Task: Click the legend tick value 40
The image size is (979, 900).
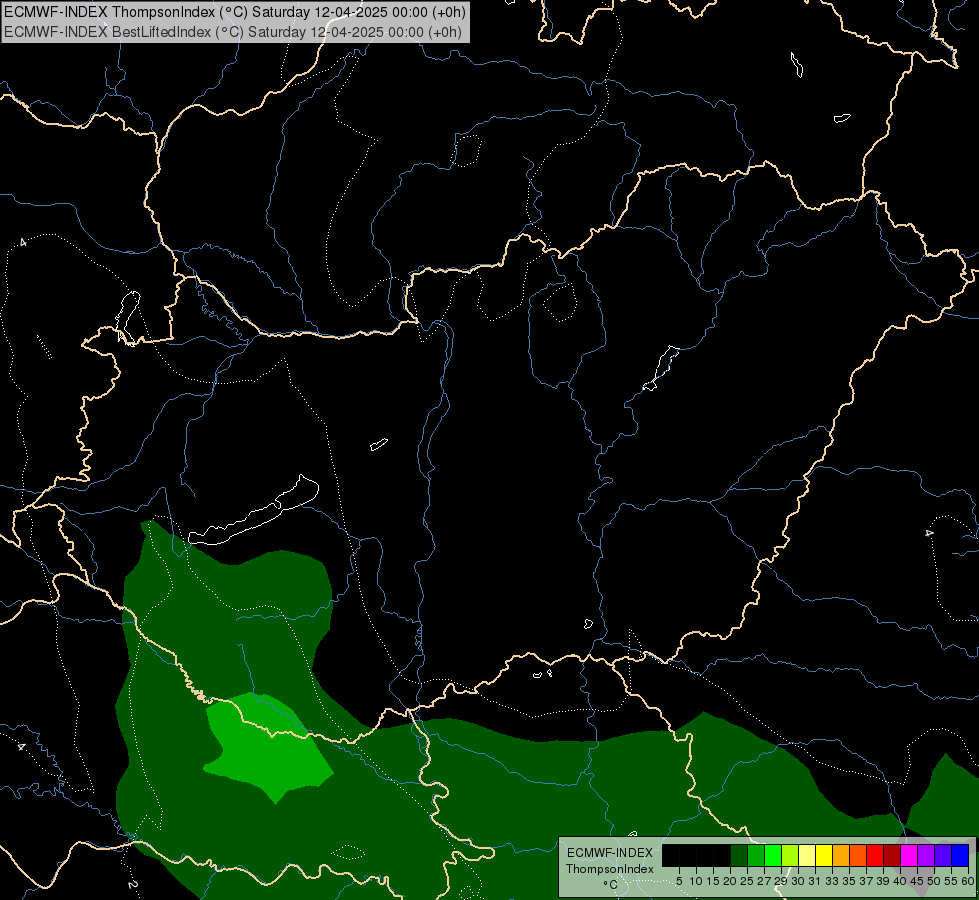Action: pos(900,881)
